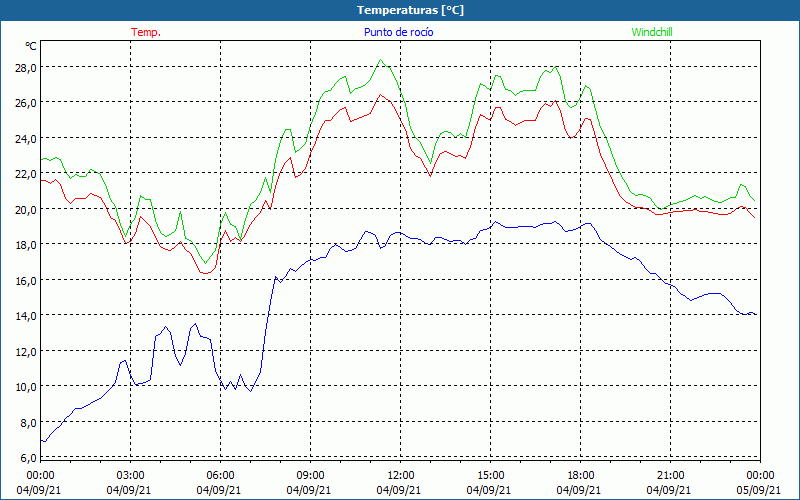Click the blue dew point minimum at 00:00
Viewport: 800px width, 500px height.
[x=43, y=441]
